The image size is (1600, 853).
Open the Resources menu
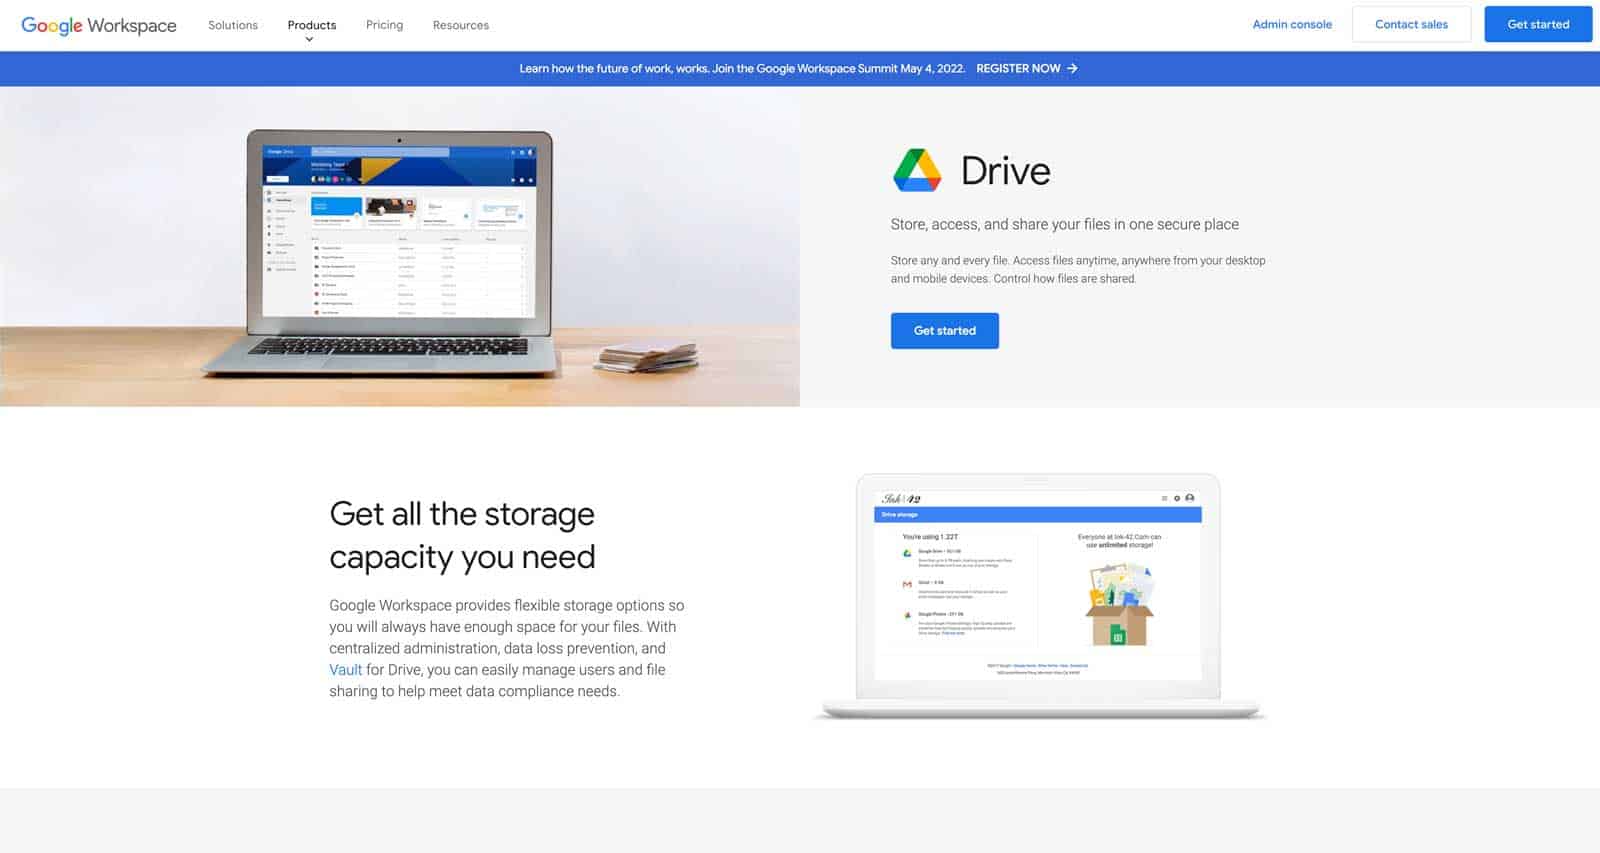(461, 25)
